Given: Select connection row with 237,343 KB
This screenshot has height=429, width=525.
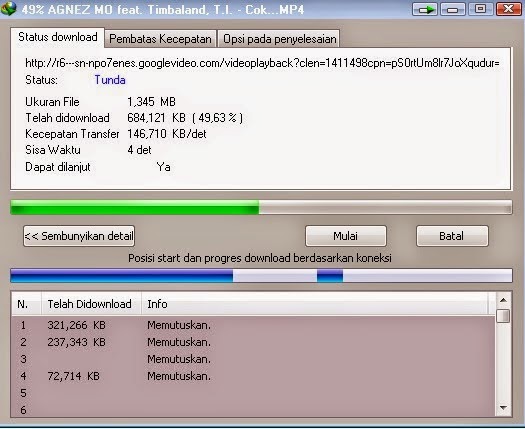Looking at the screenshot, I should [253, 342].
